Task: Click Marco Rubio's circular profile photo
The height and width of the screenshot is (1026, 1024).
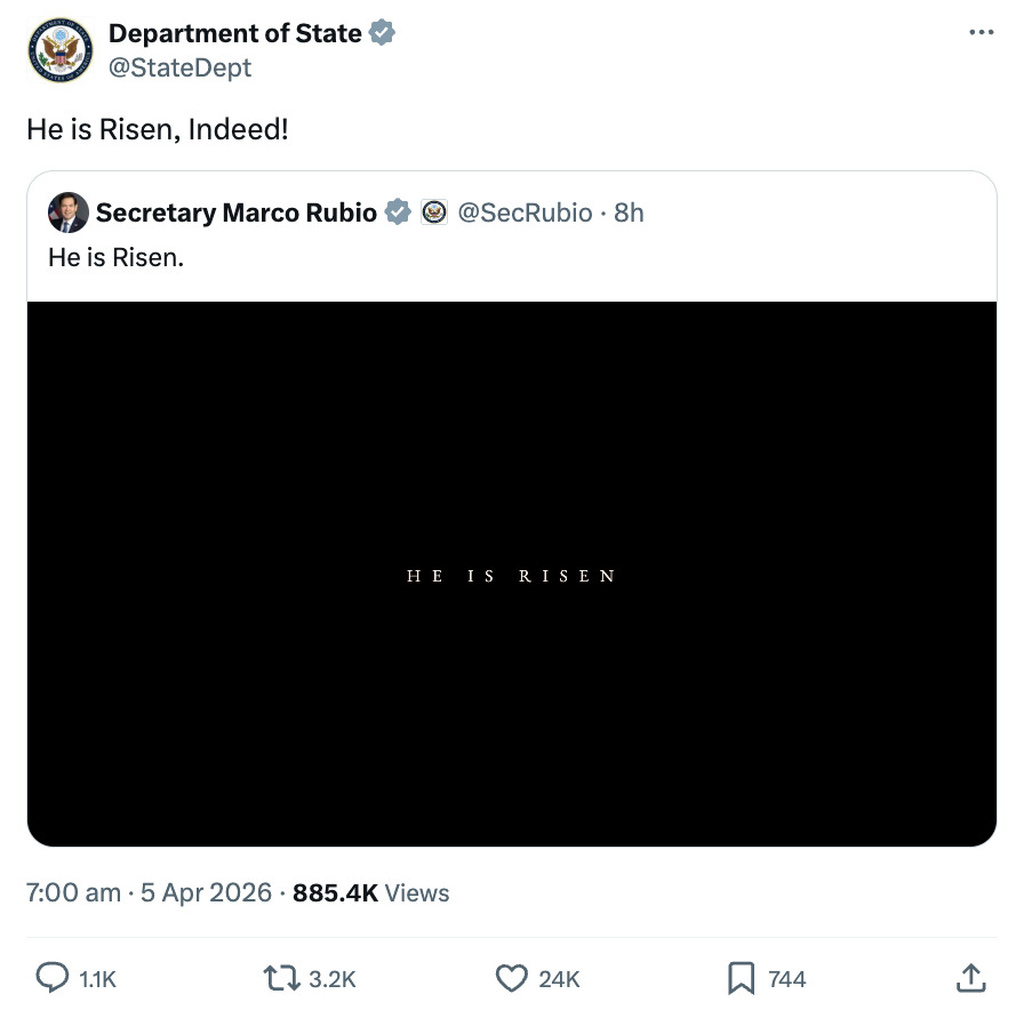Action: tap(67, 212)
